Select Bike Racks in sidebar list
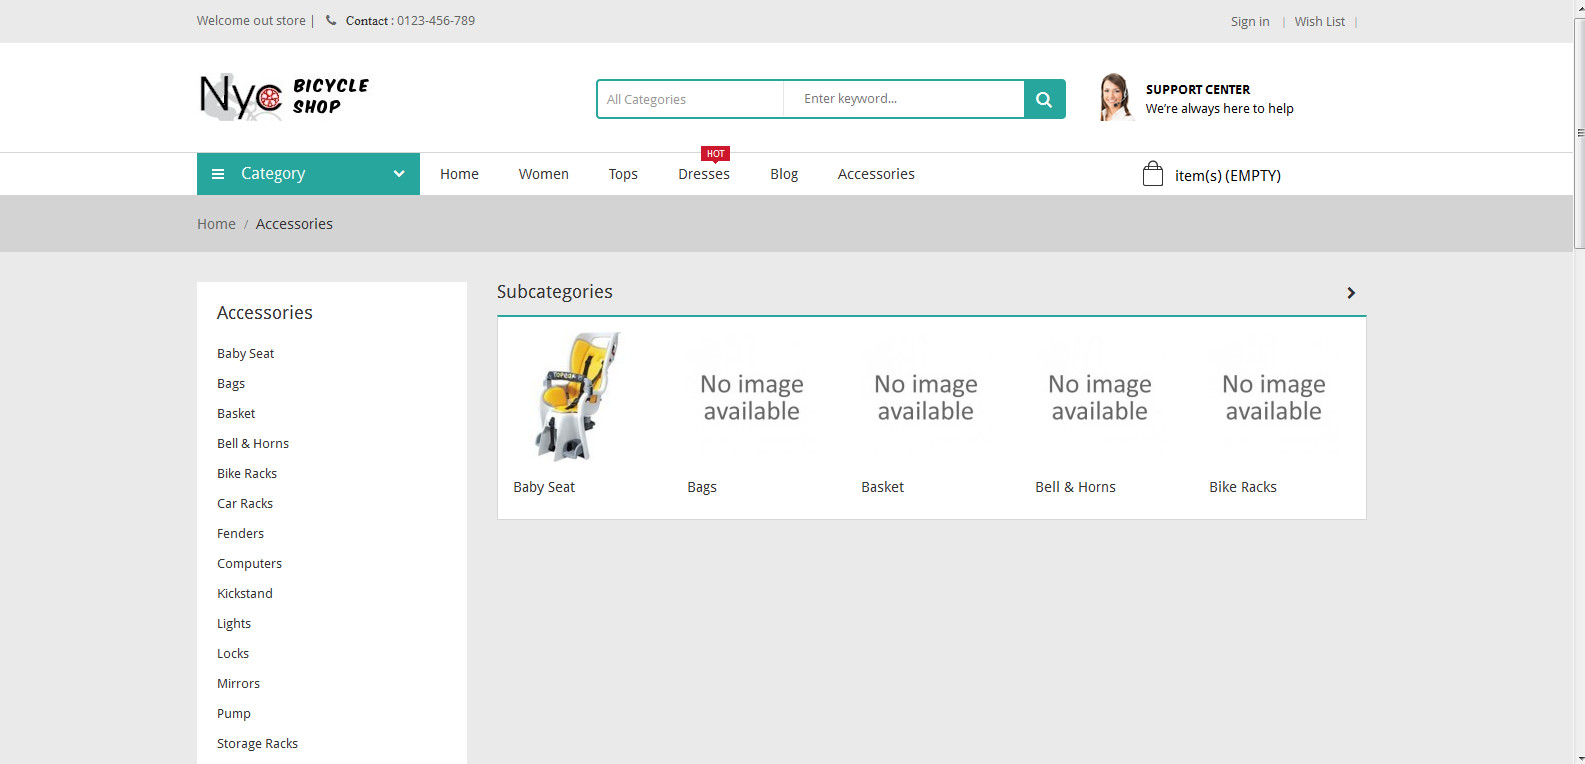Screen dimensions: 1585x764 247,473
